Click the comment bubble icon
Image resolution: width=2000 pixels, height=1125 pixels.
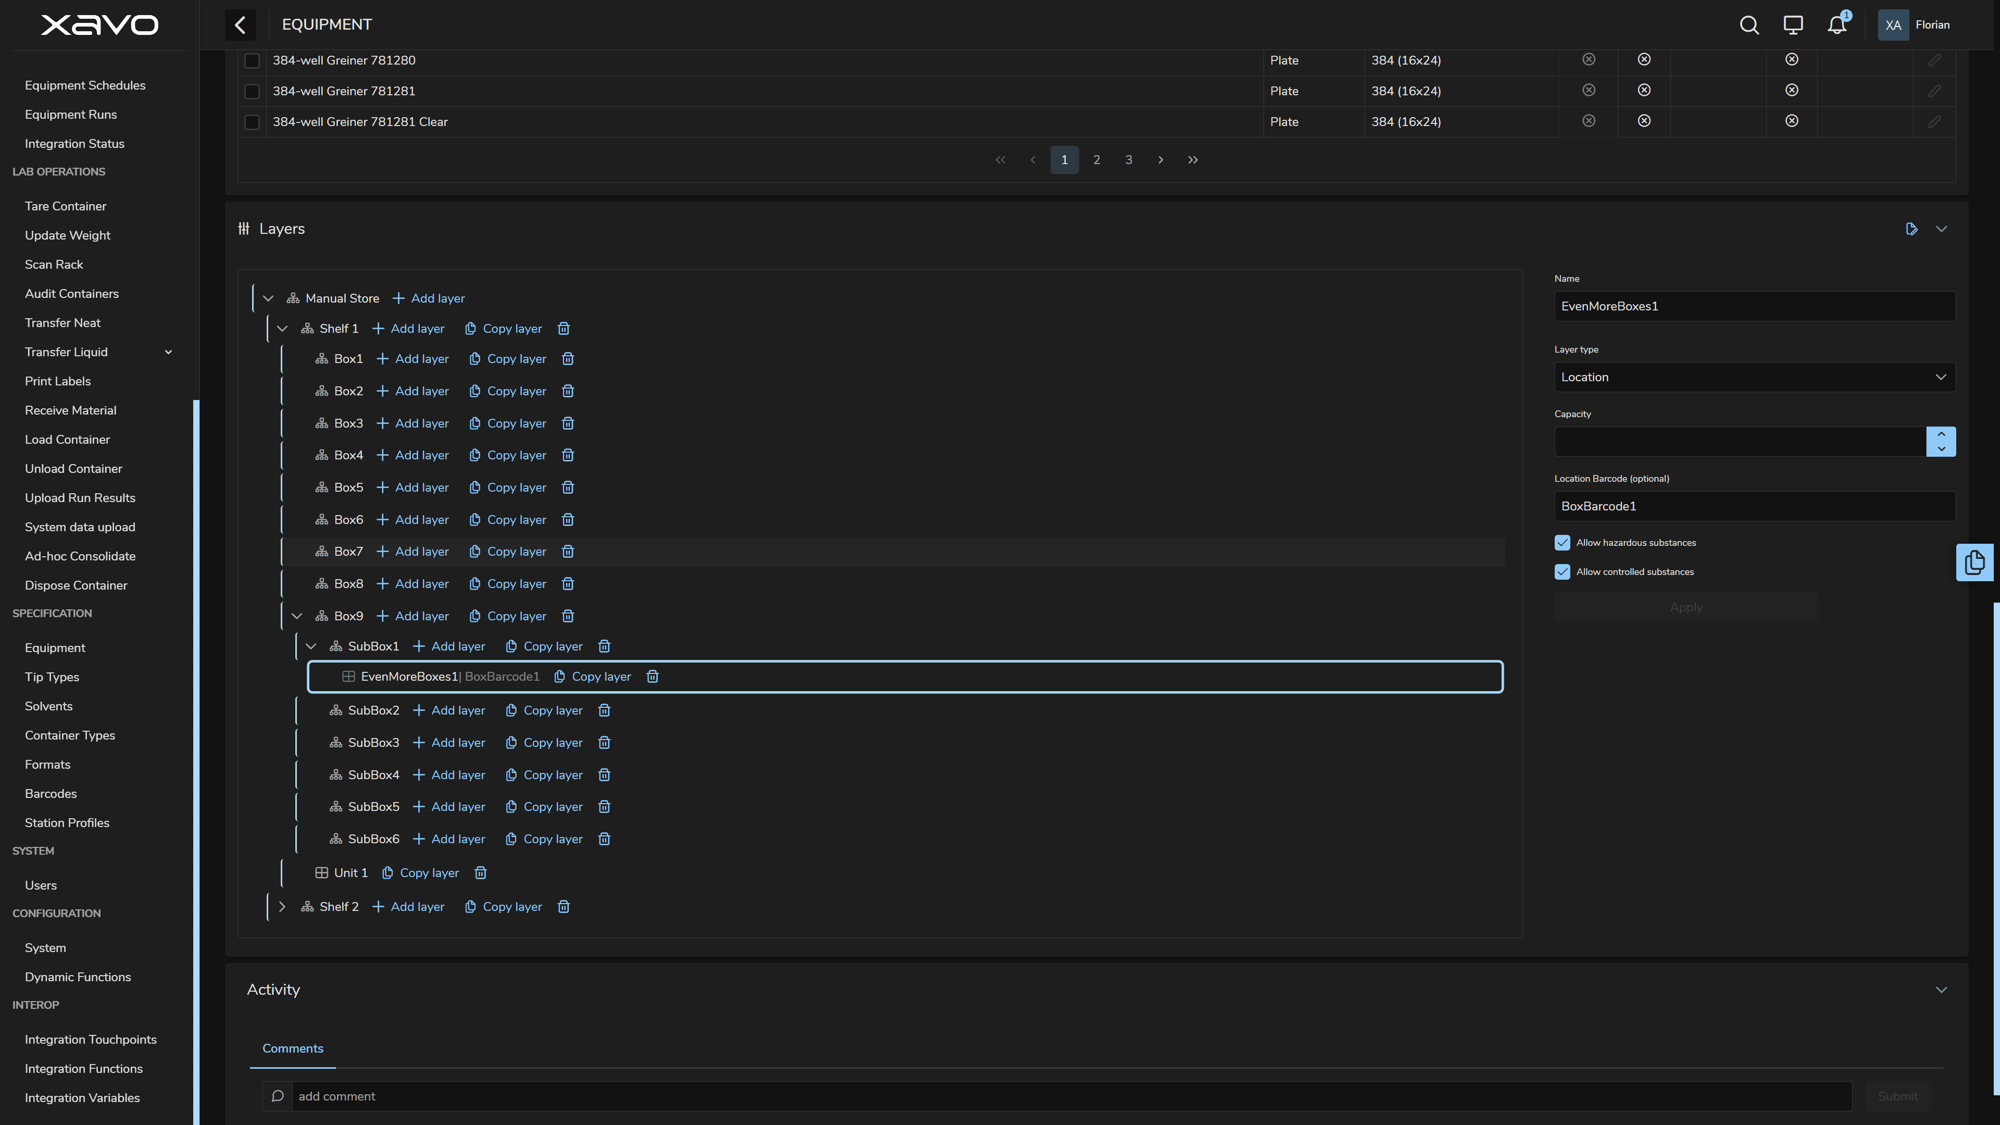(278, 1097)
